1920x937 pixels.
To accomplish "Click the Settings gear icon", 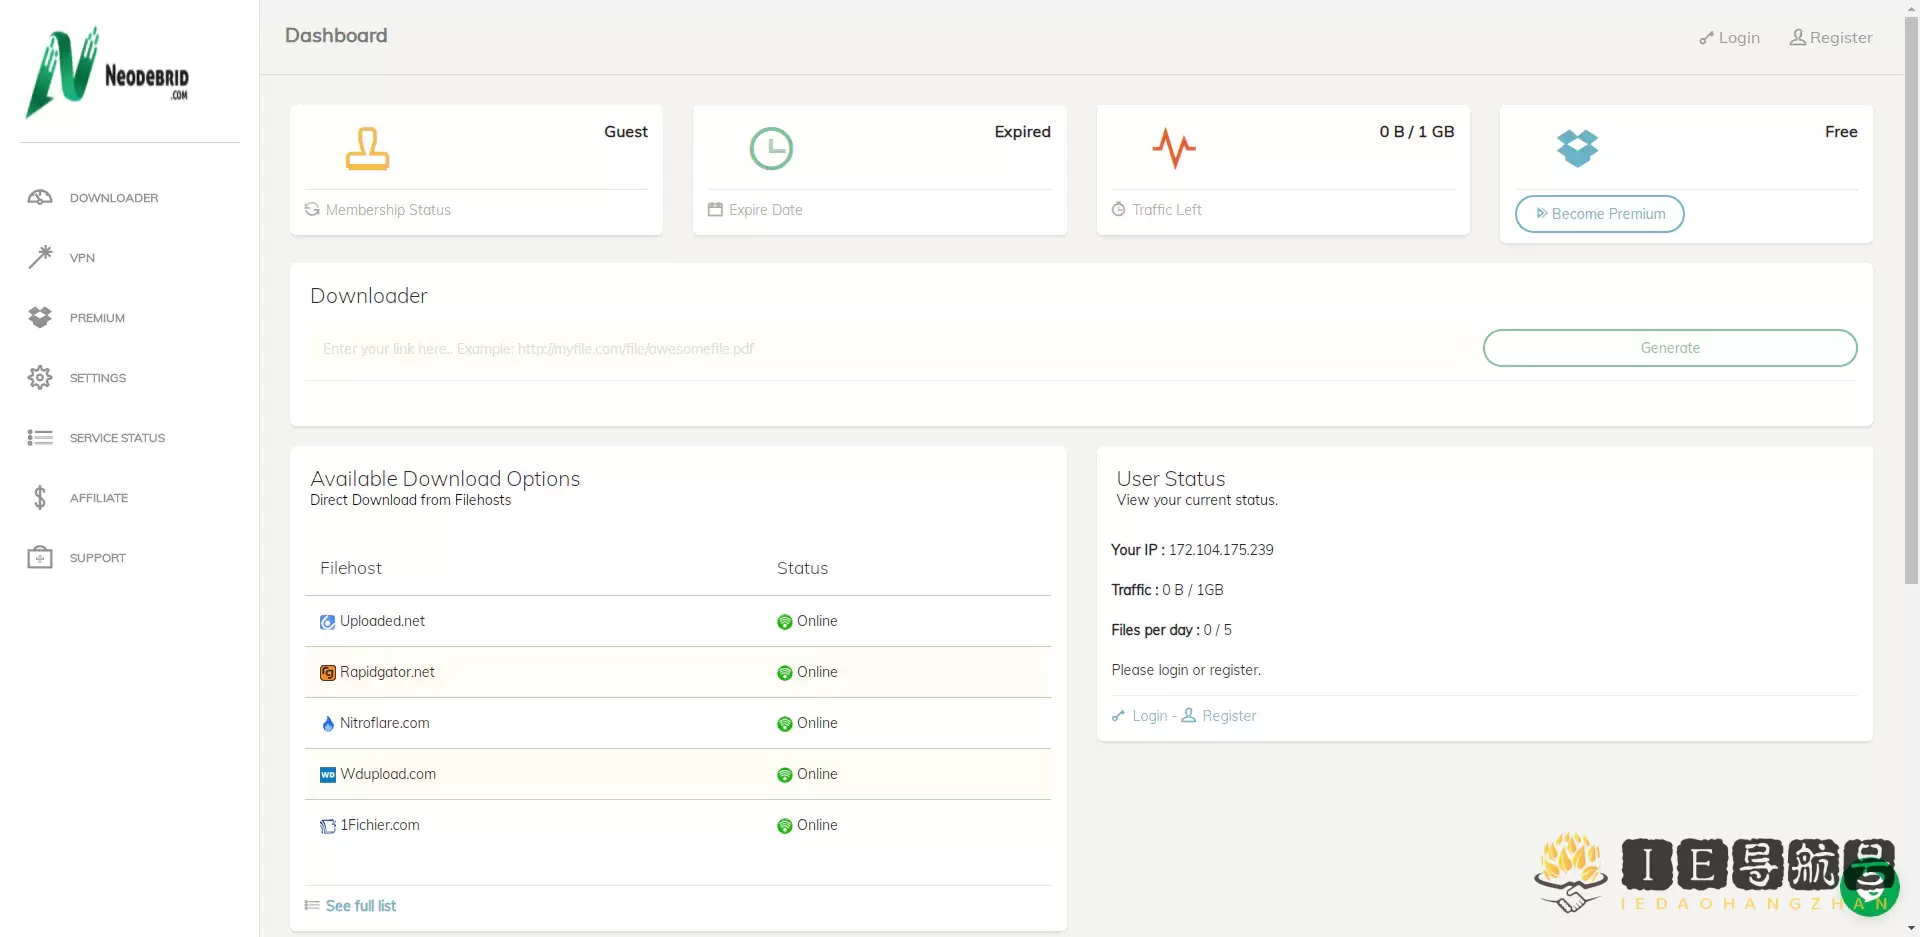I will (x=40, y=378).
